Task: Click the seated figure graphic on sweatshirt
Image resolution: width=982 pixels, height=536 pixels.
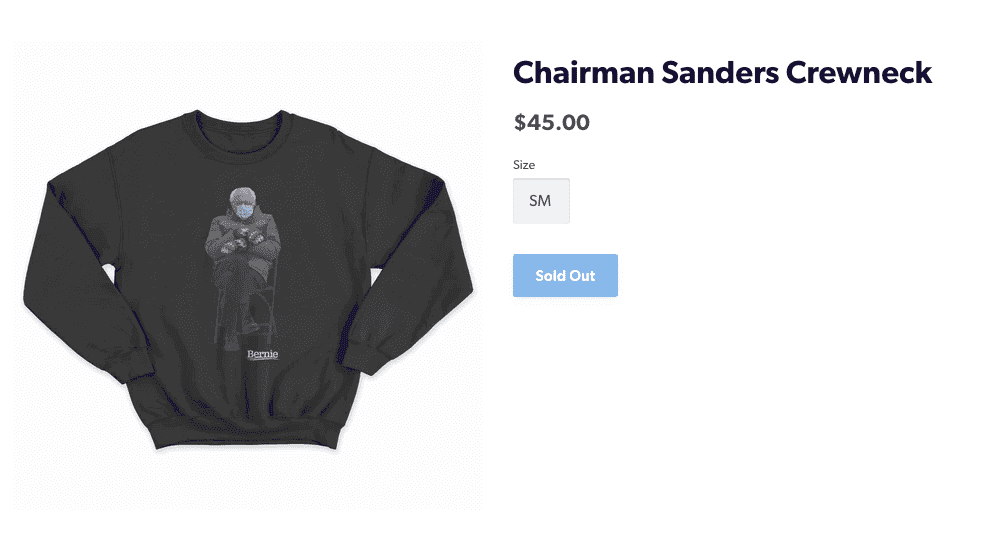Action: 244,268
